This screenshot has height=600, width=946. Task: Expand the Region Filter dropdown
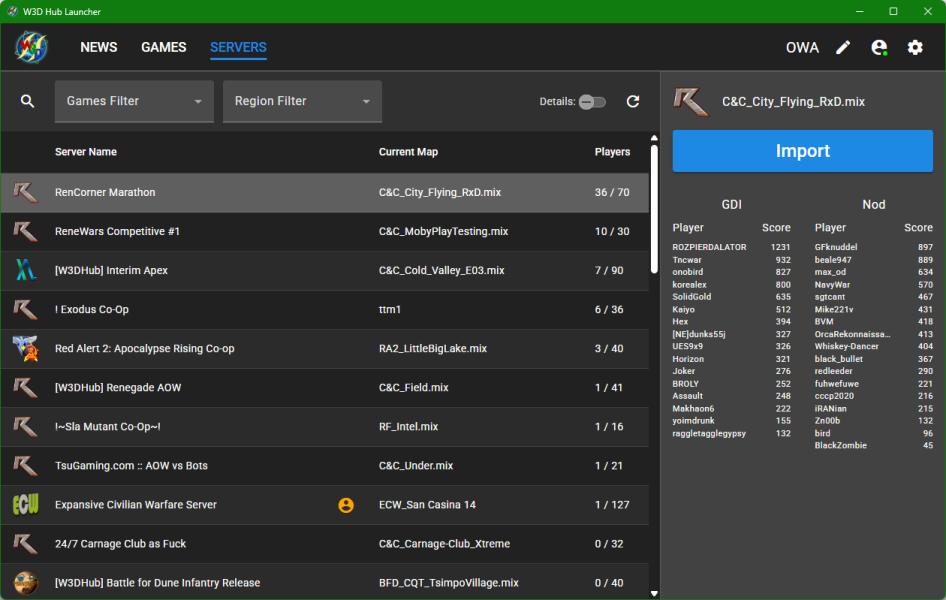pyautogui.click(x=302, y=101)
